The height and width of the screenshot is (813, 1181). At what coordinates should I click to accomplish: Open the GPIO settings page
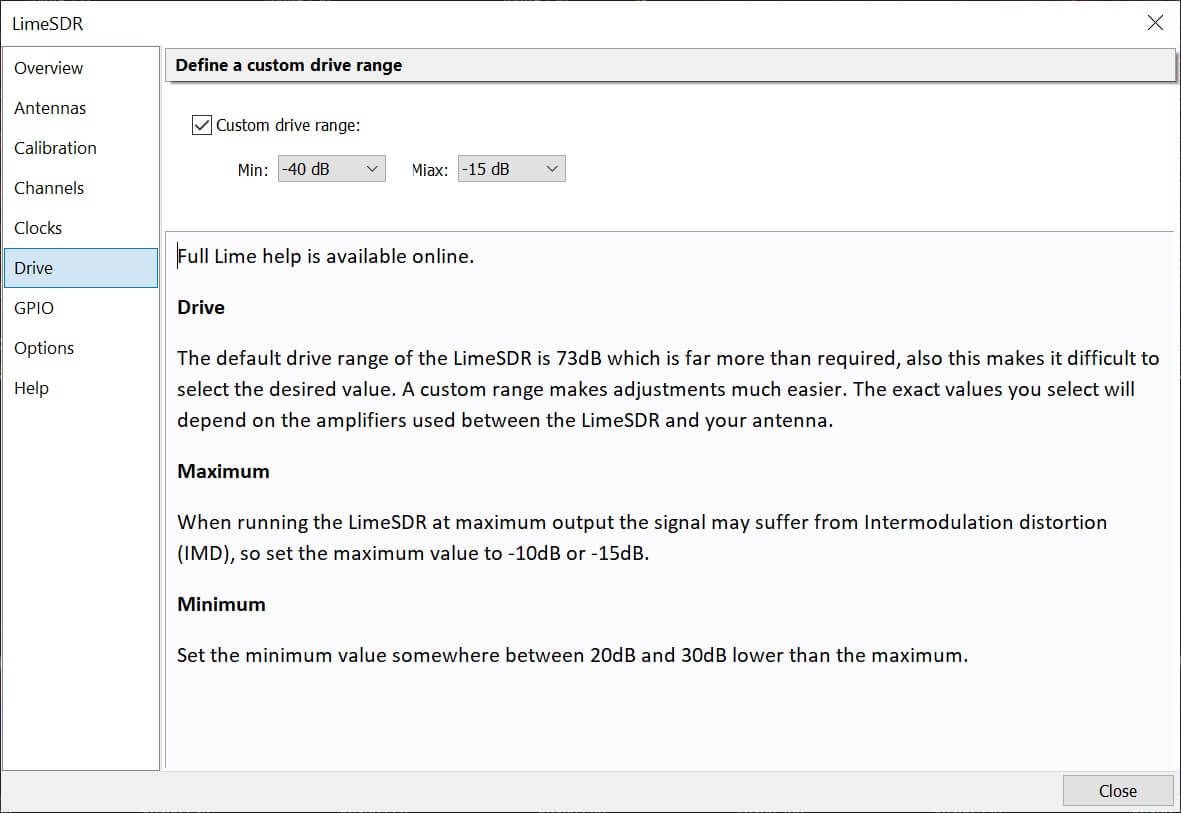pos(33,308)
